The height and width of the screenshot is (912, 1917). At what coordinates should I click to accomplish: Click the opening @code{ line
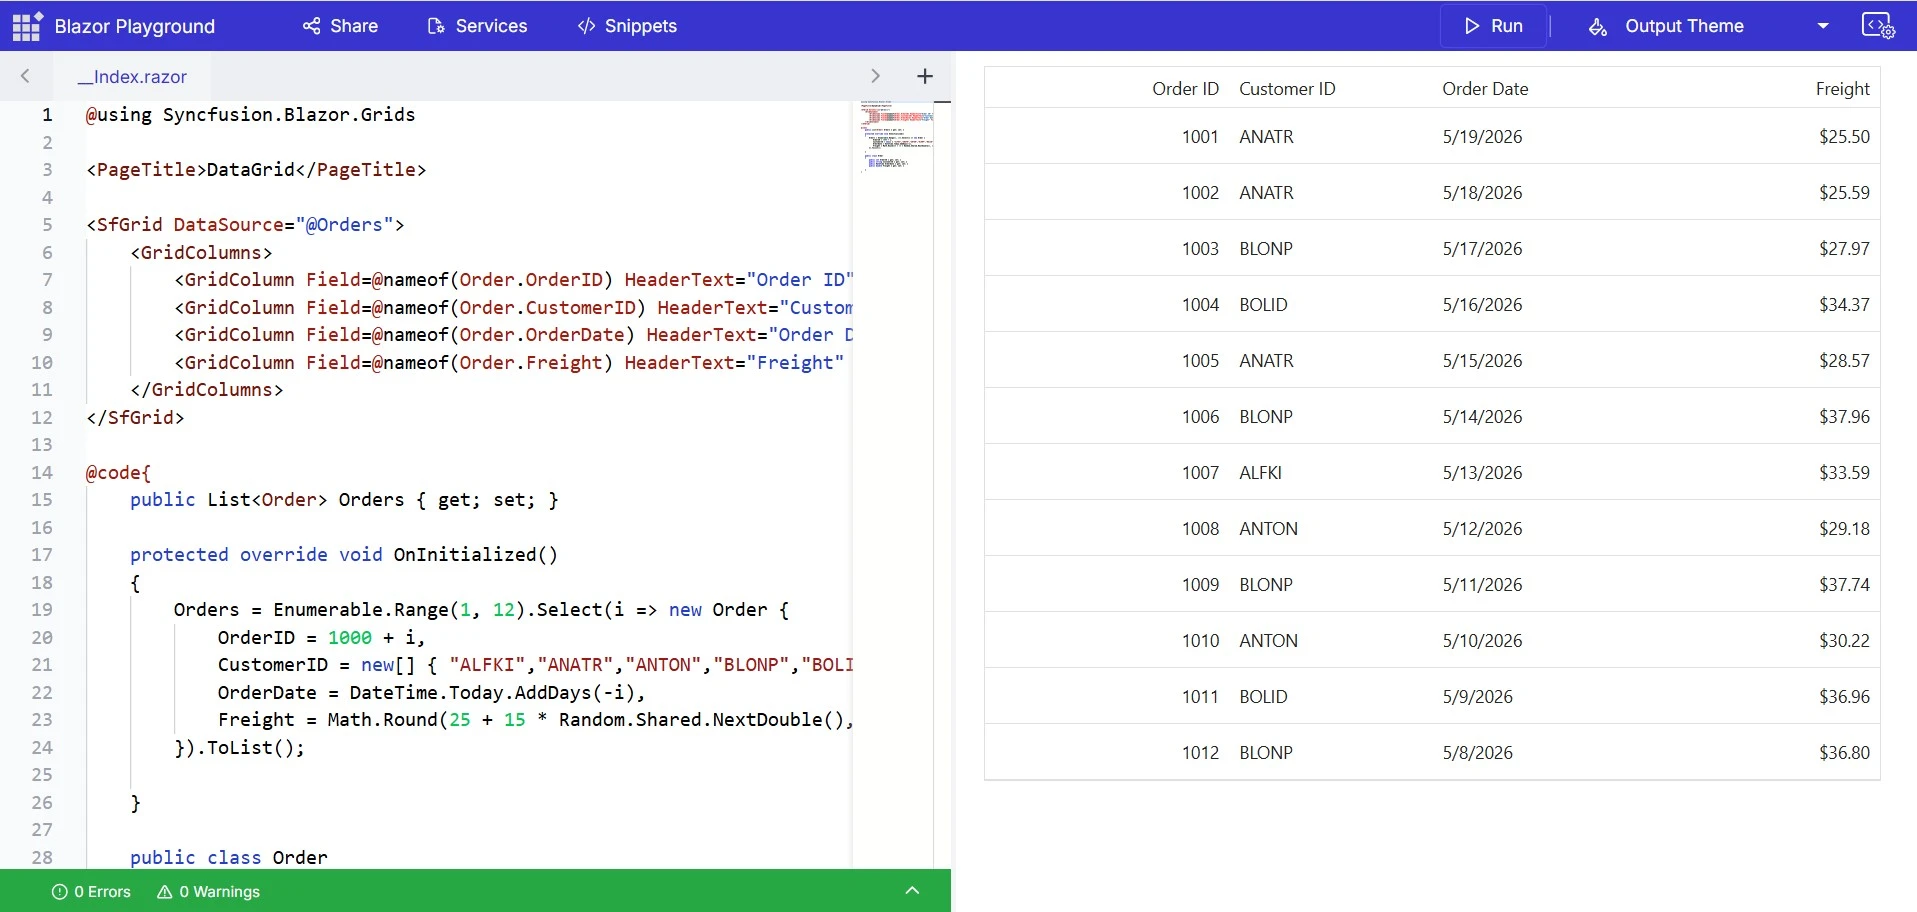(x=118, y=472)
